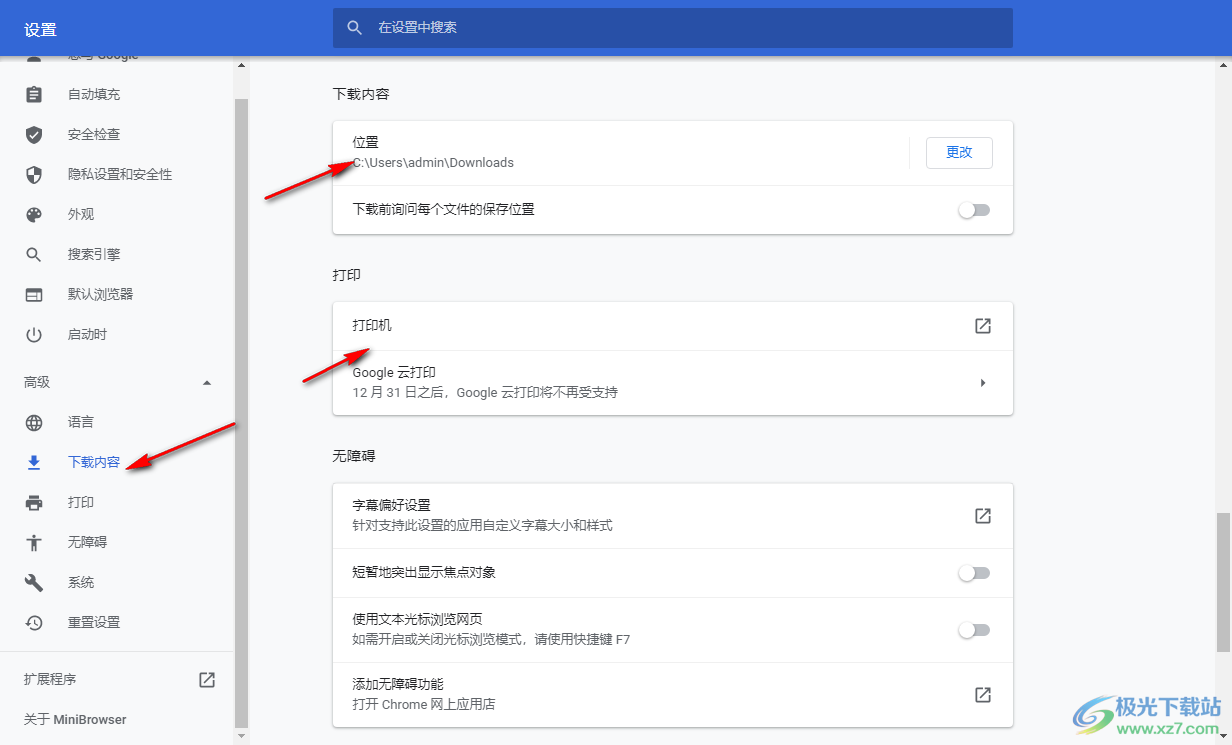Open 字幕偏好设置 external link icon
The height and width of the screenshot is (745, 1232).
982,515
